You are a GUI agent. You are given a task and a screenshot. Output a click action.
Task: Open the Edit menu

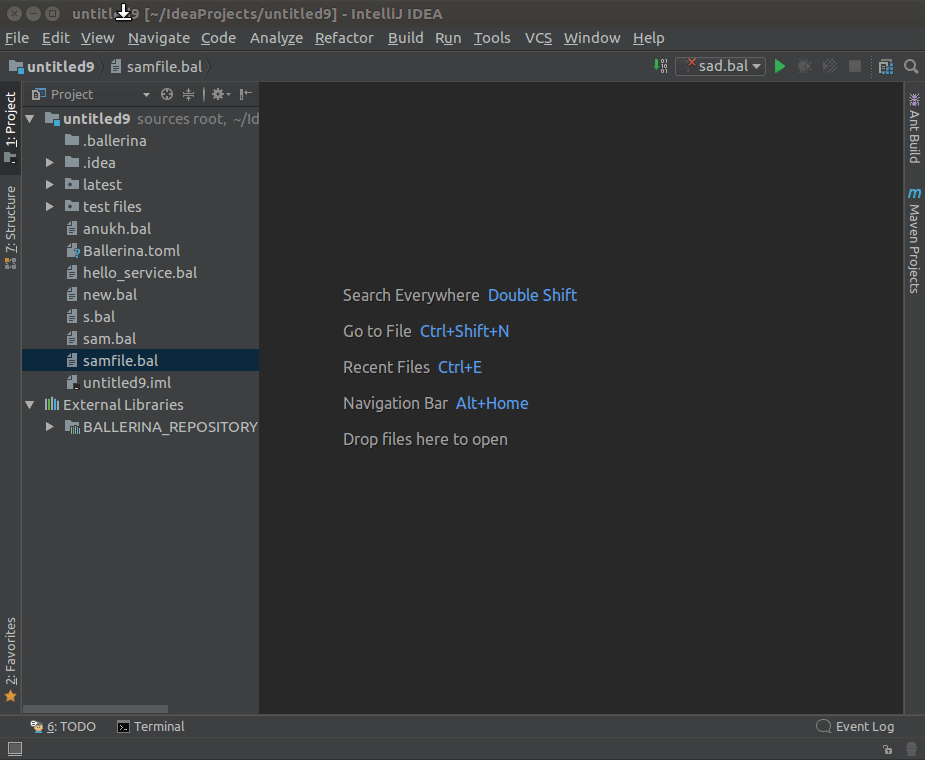(55, 38)
